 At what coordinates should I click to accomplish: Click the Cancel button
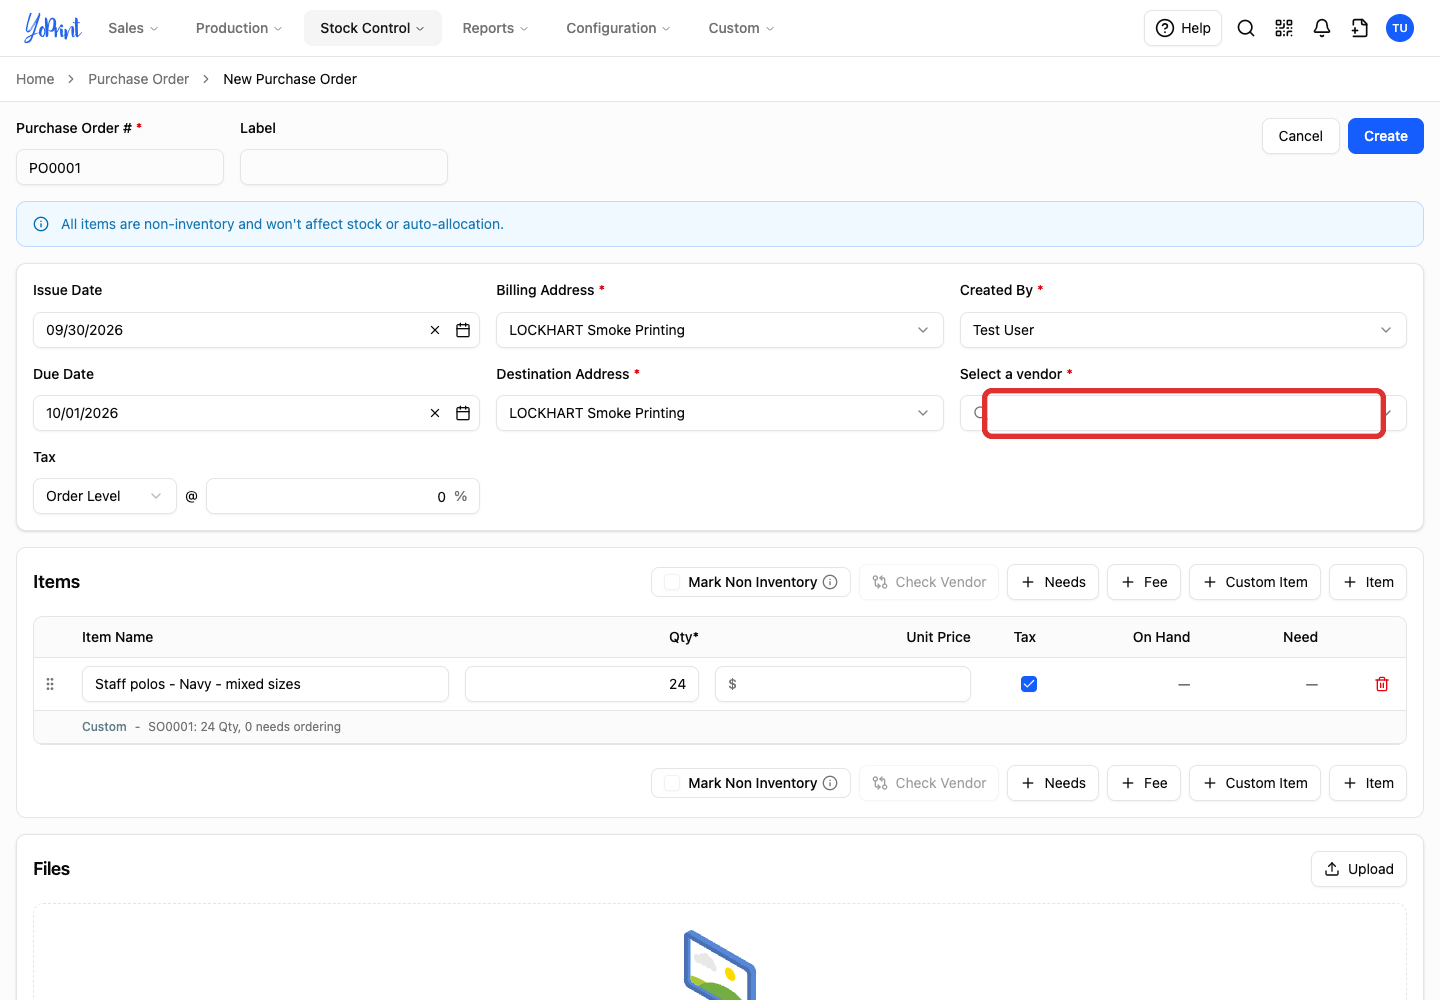click(x=1300, y=136)
